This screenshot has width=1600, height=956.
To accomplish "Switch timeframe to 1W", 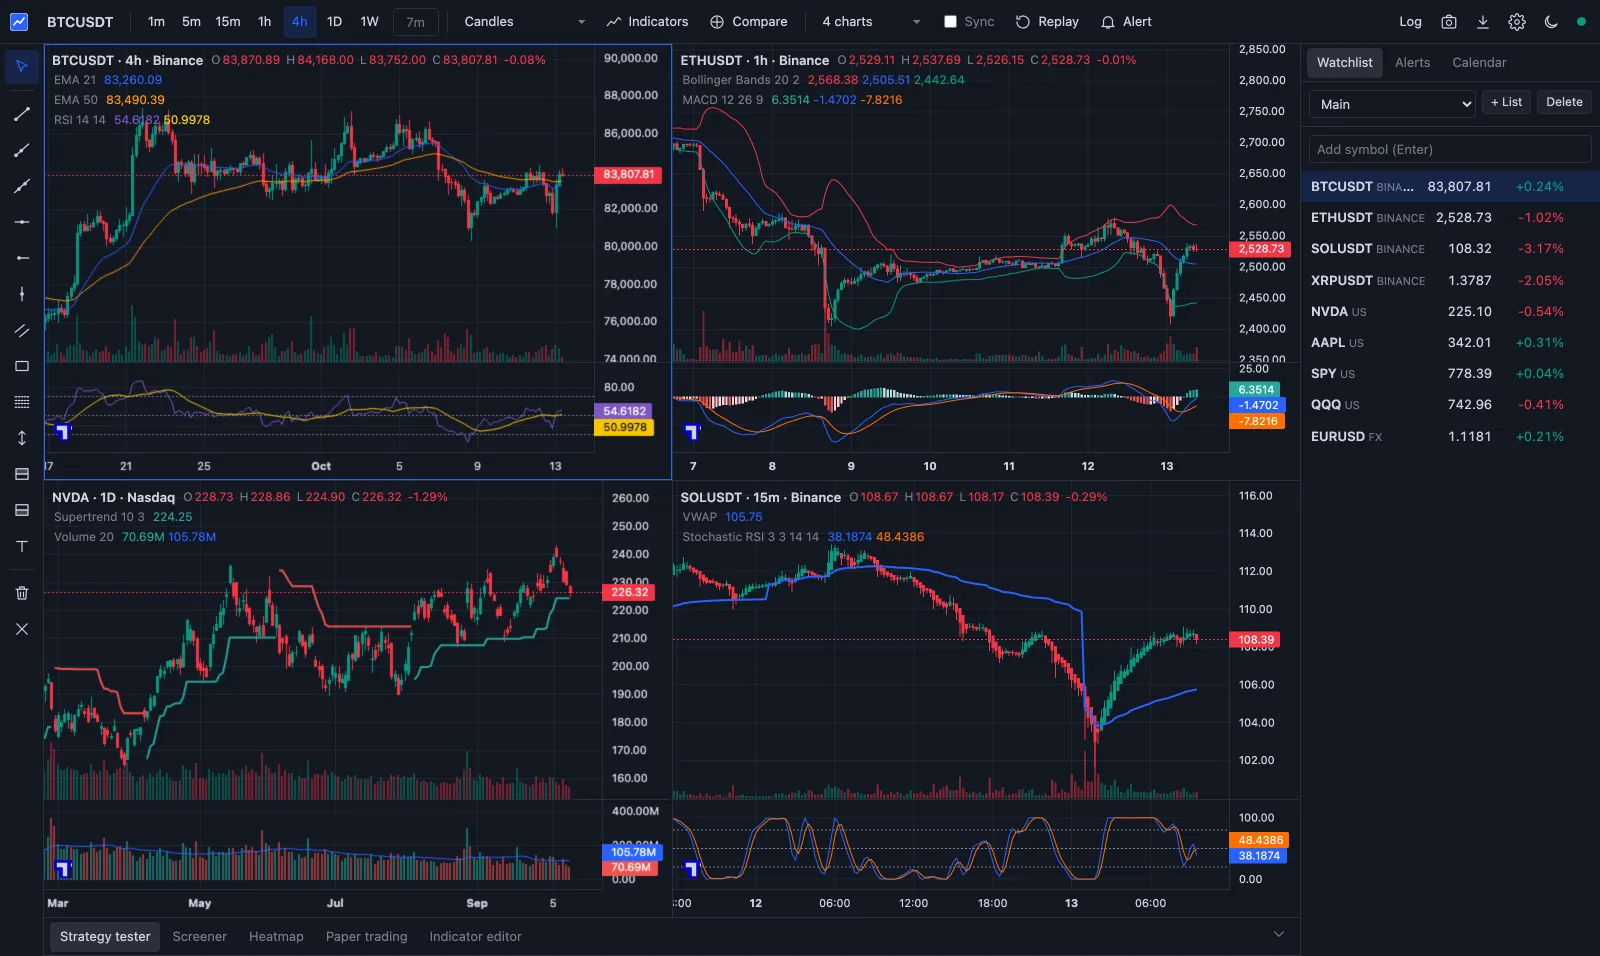I will pyautogui.click(x=369, y=22).
